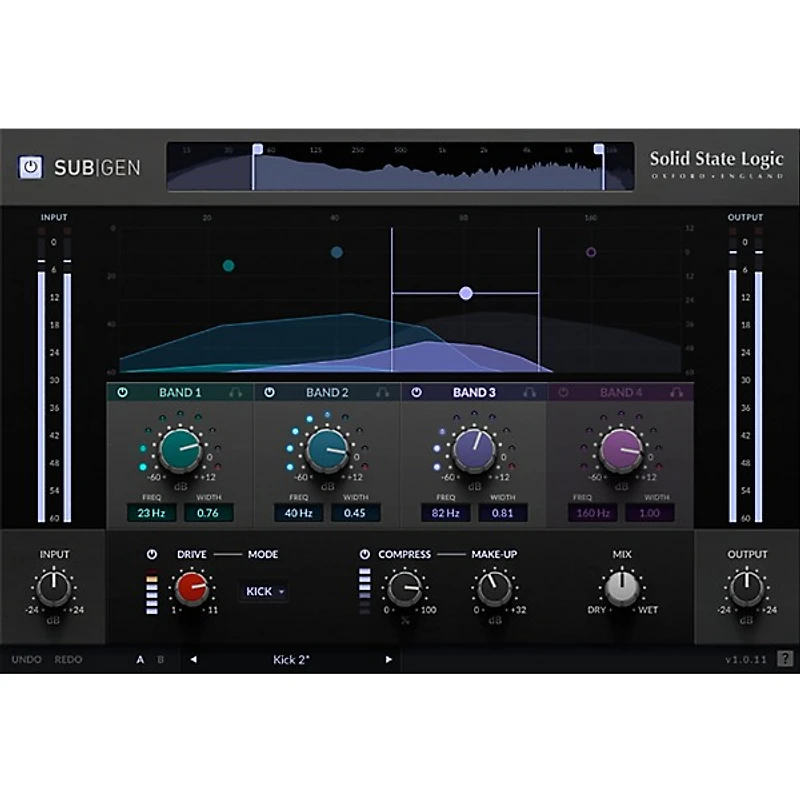Image resolution: width=800 pixels, height=800 pixels.
Task: Click the high range handle on spectrum overview
Action: (599, 149)
